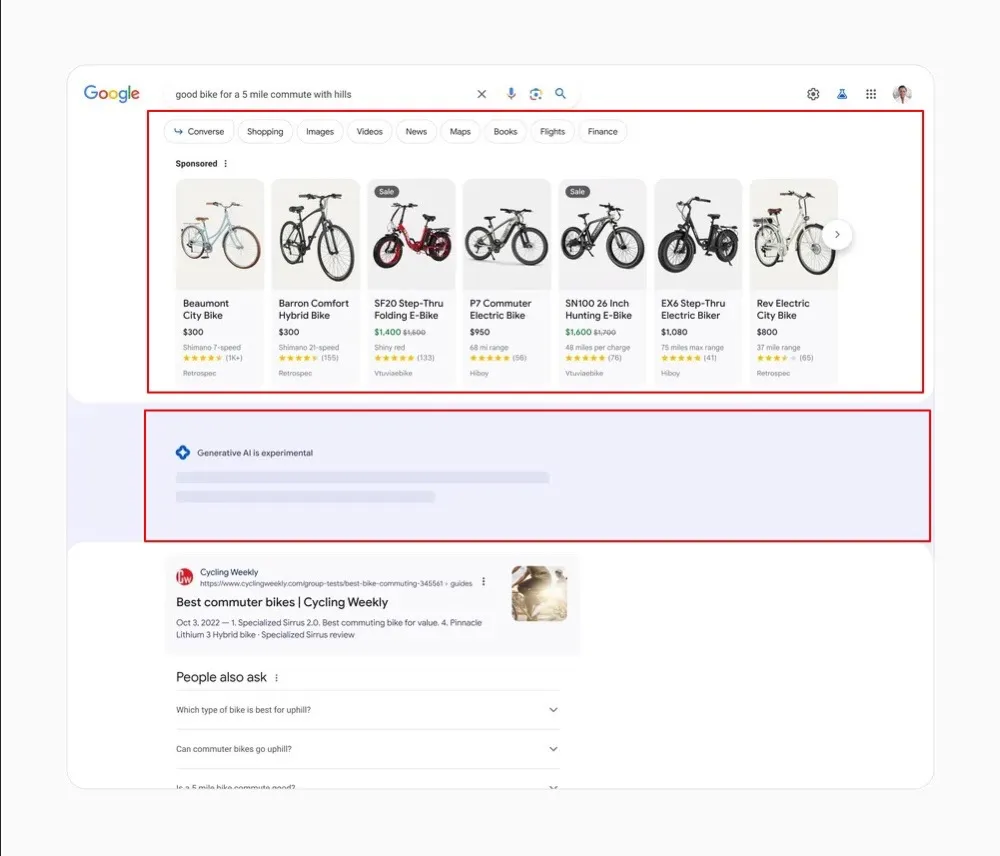The height and width of the screenshot is (856, 1000).
Task: Open settings gear icon
Action: point(813,94)
